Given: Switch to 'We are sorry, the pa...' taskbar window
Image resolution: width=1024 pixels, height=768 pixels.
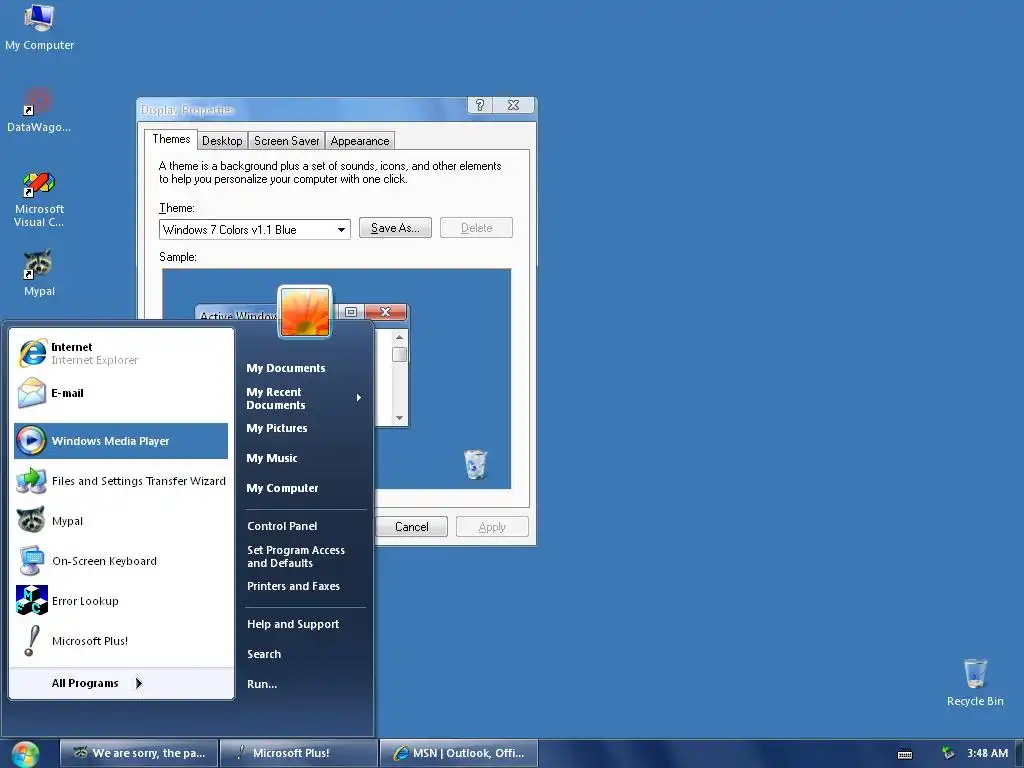Looking at the screenshot, I should pos(139,754).
